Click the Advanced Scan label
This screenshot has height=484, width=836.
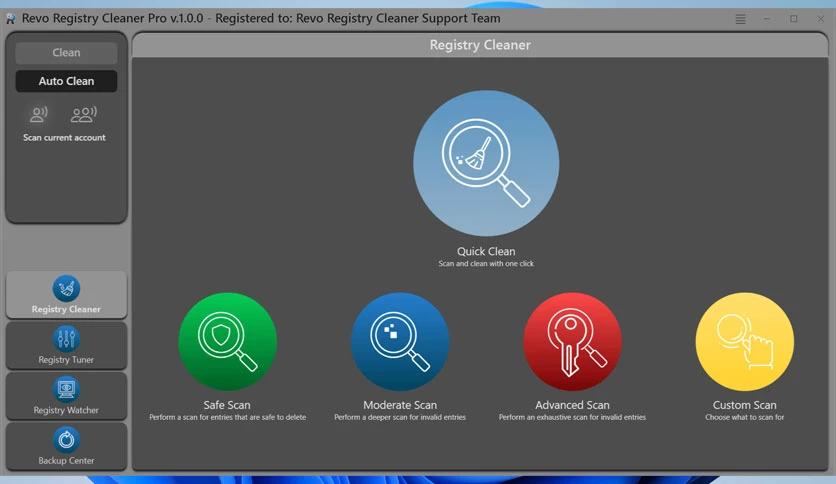[572, 405]
